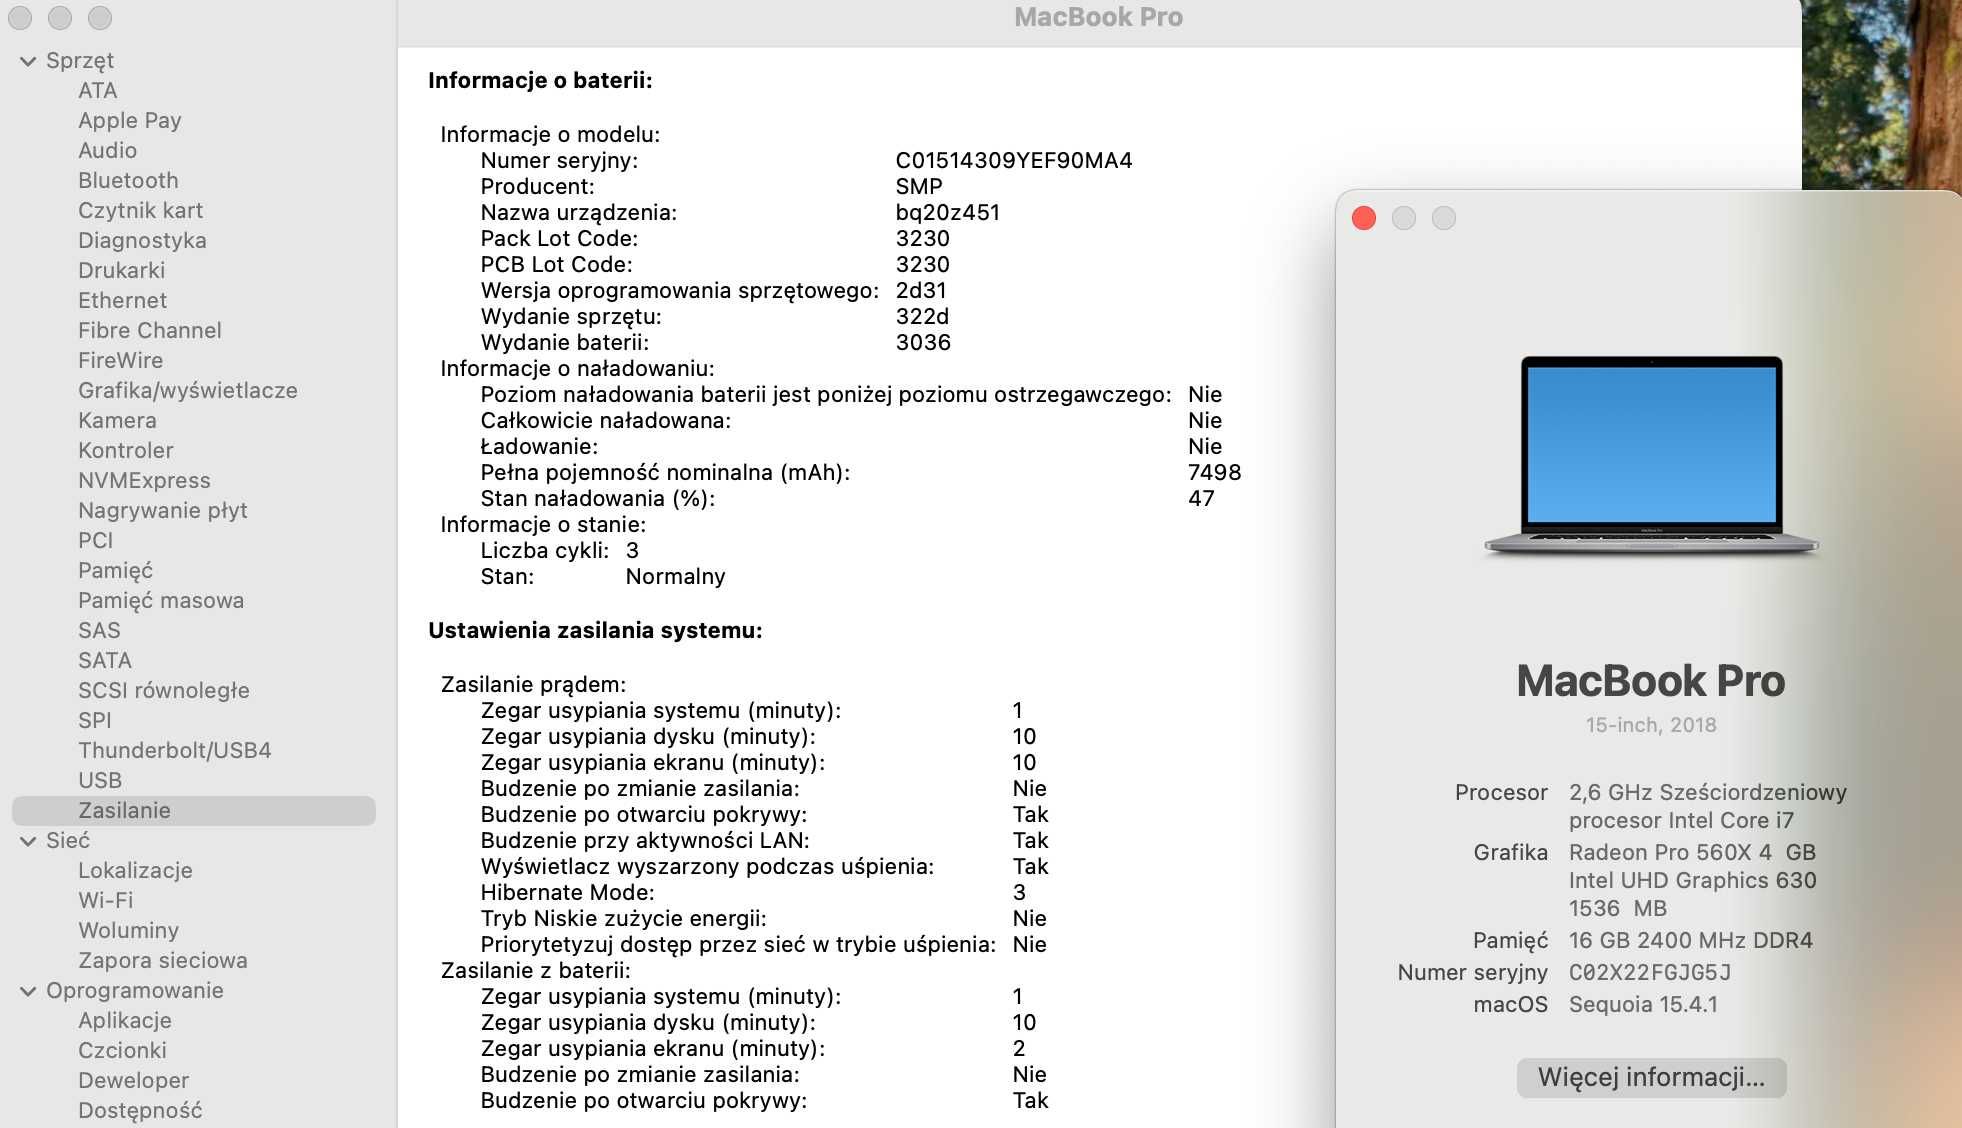The image size is (1962, 1128).
Task: Collapse the Sprzęt section chevron
Action: pyautogui.click(x=28, y=61)
